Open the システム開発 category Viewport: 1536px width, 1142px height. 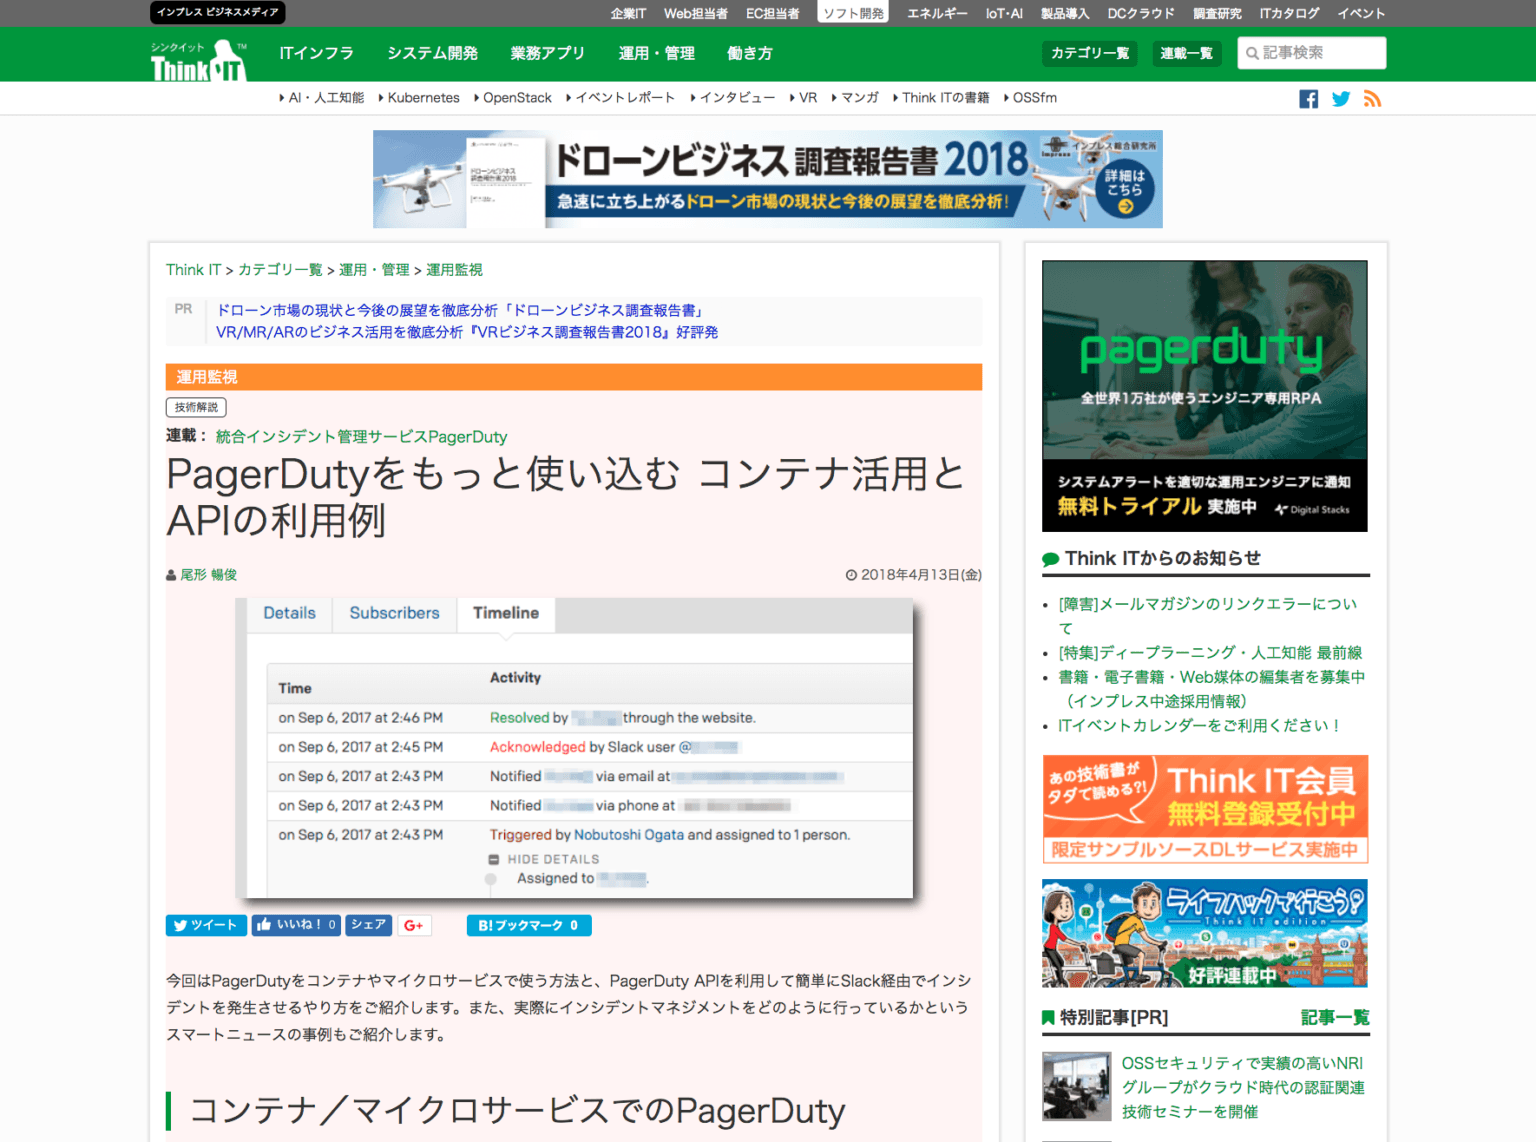432,53
